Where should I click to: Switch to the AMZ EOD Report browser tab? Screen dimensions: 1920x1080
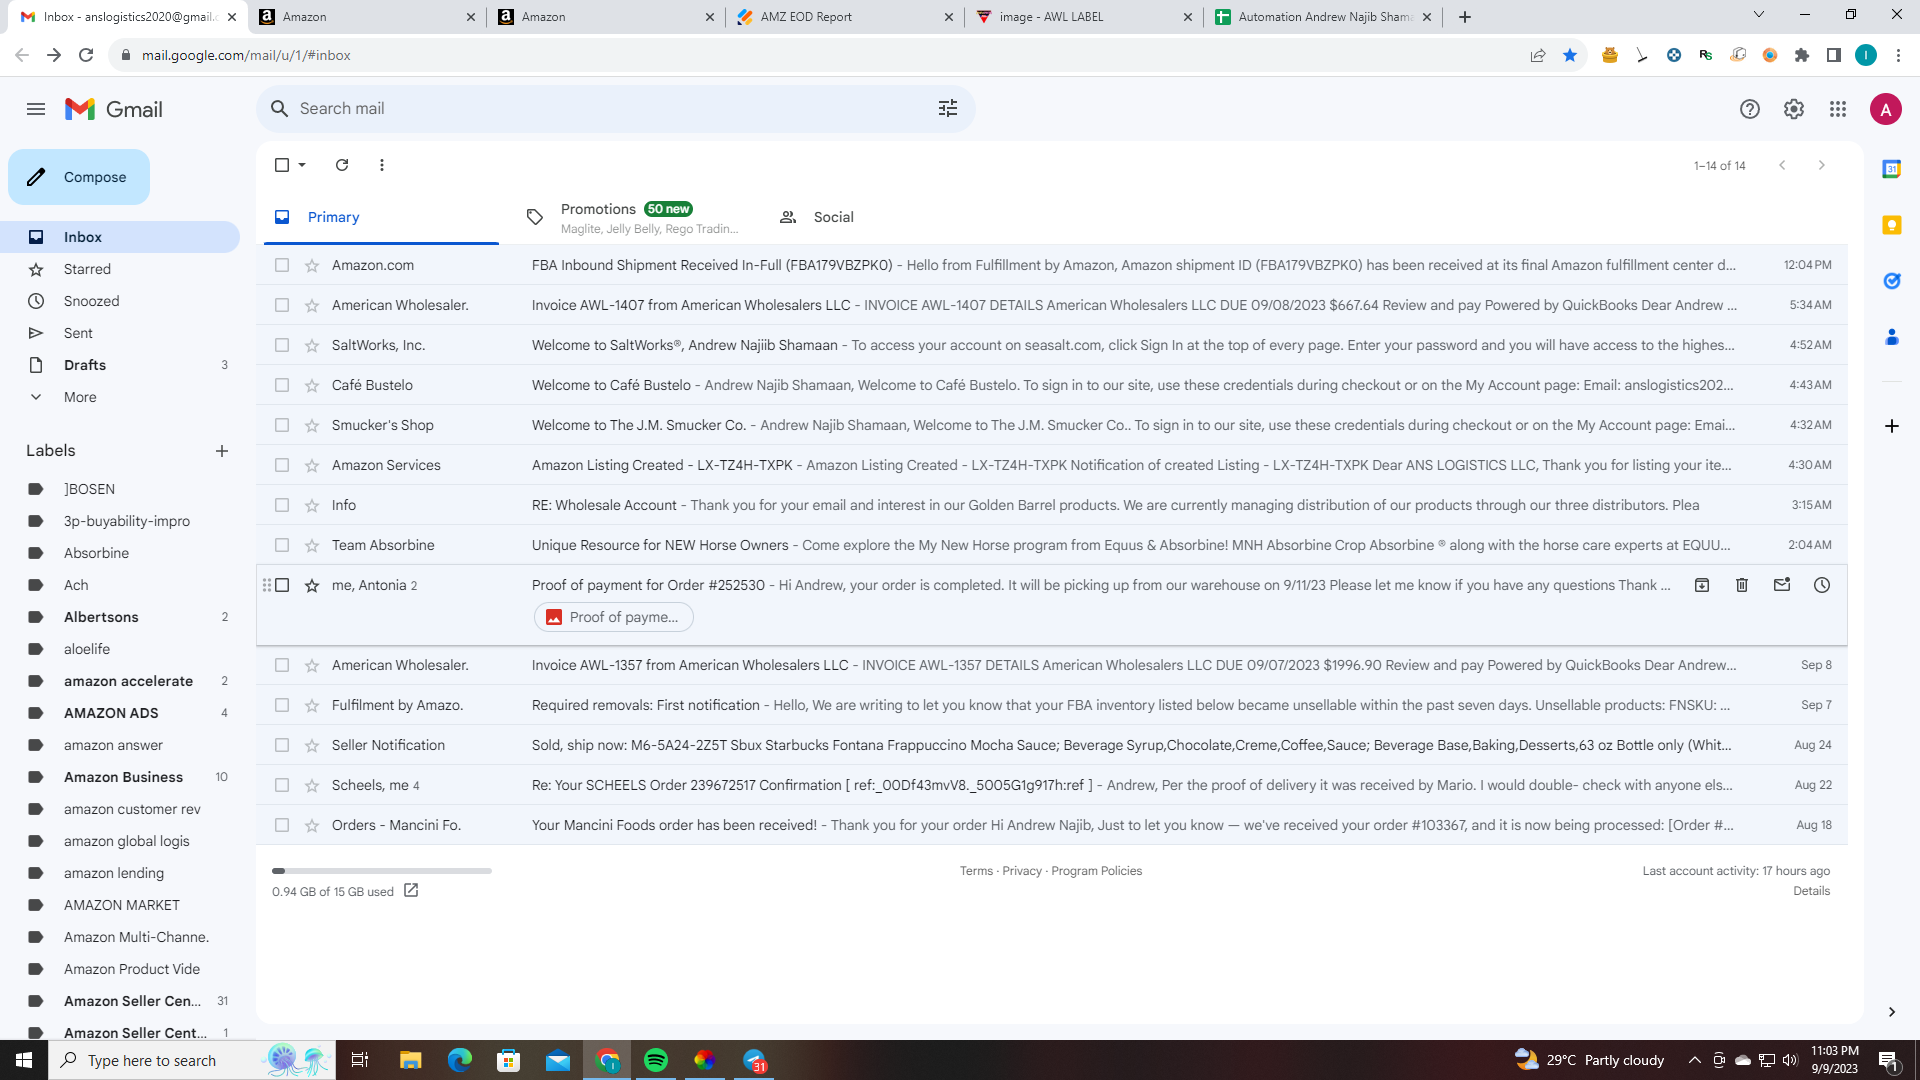point(846,17)
